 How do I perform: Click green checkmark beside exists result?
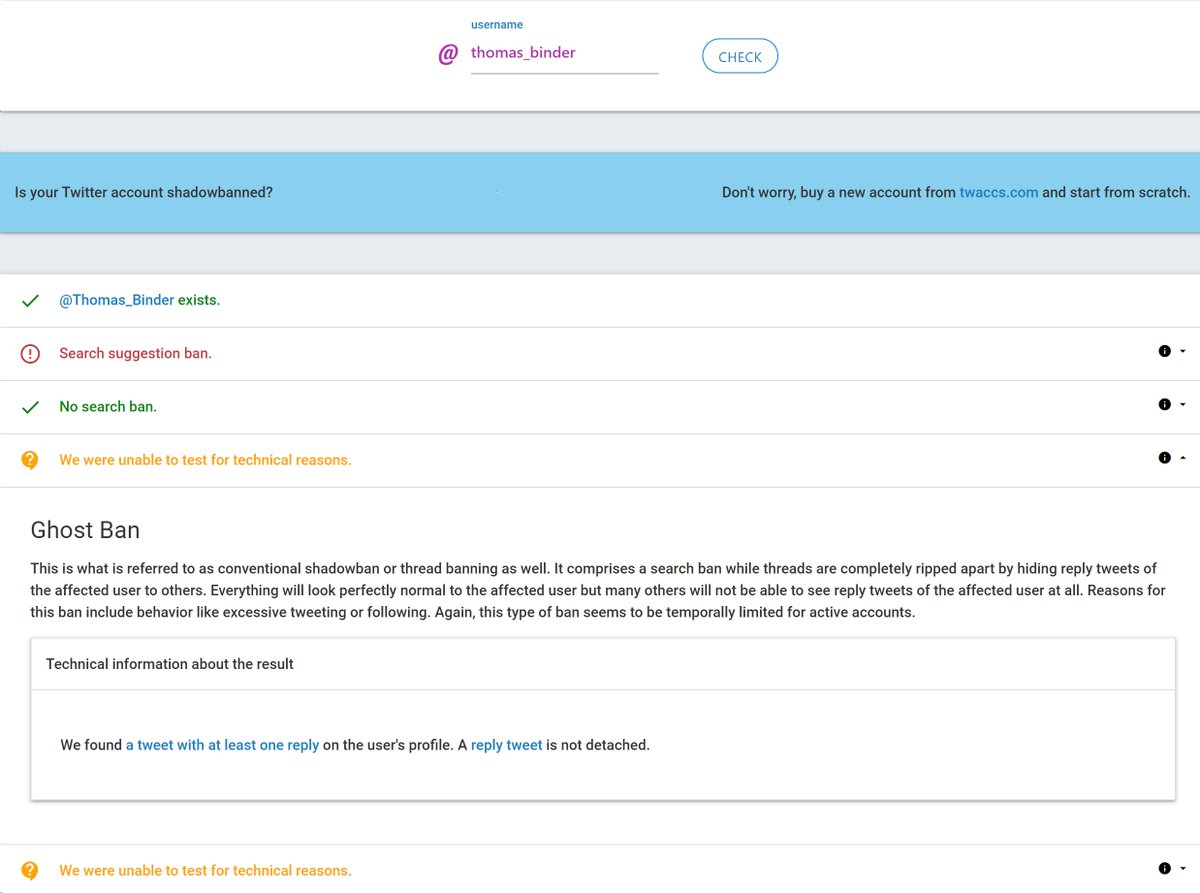point(30,300)
